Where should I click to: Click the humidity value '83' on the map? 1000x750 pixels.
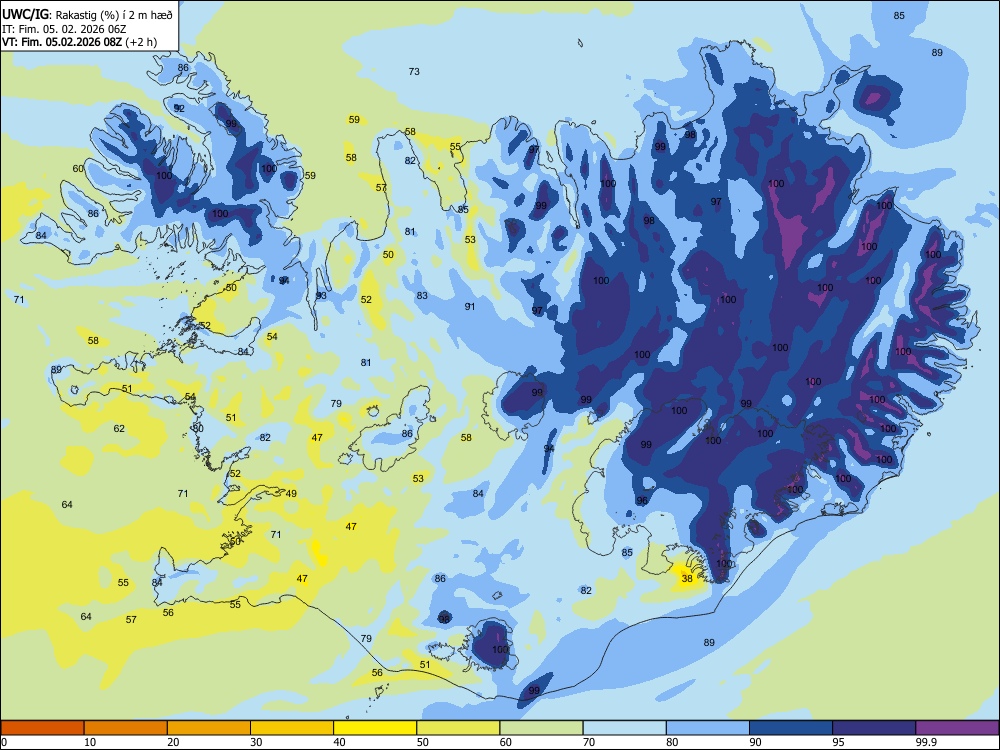[x=422, y=295]
